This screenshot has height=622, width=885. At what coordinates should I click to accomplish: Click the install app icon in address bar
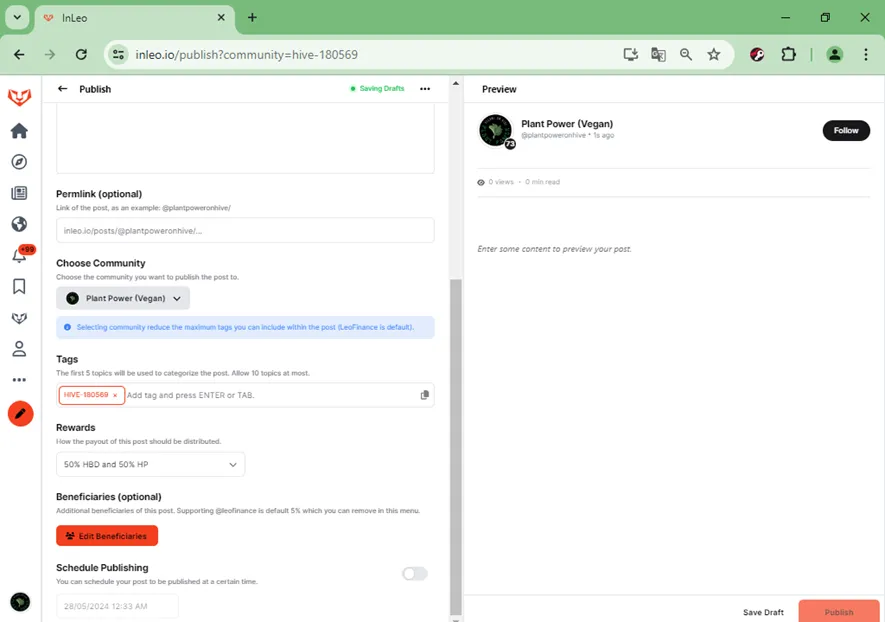[x=630, y=54]
